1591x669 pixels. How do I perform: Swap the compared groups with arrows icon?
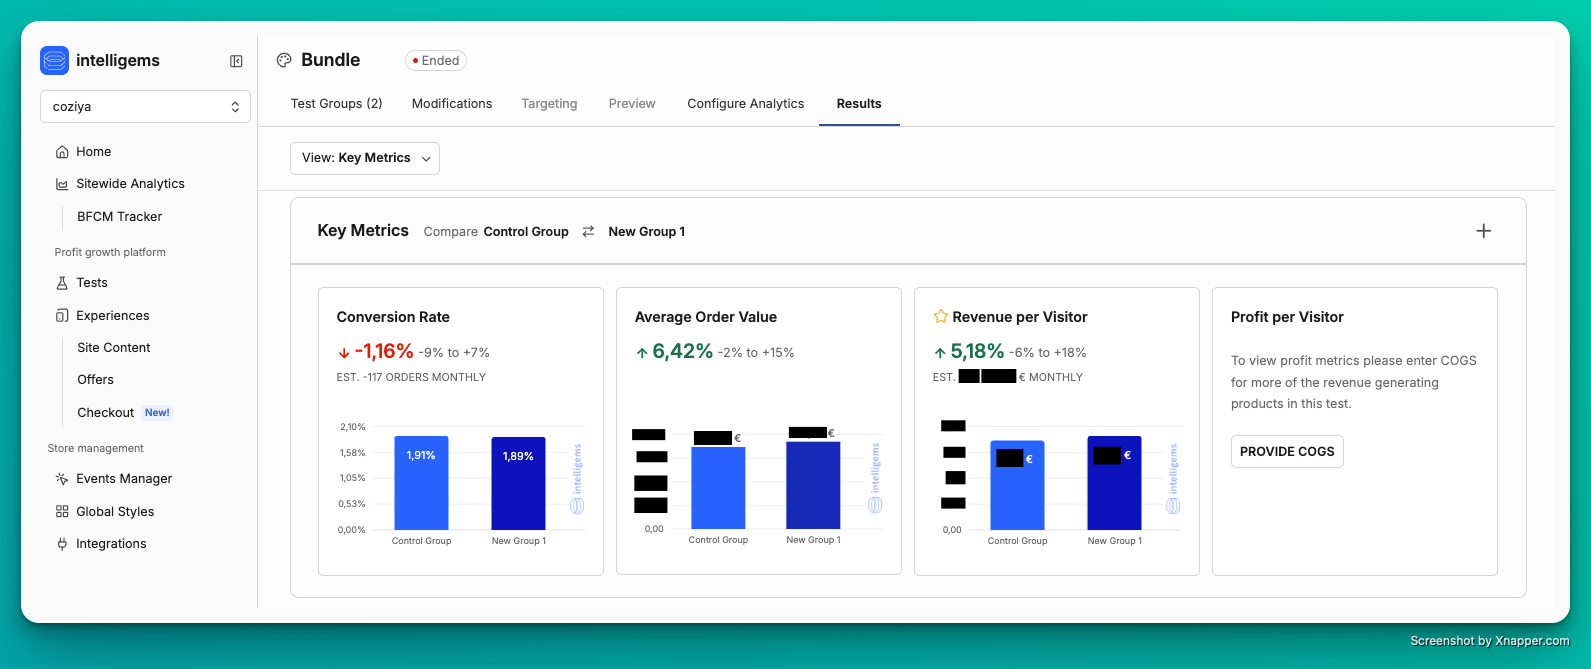point(588,231)
